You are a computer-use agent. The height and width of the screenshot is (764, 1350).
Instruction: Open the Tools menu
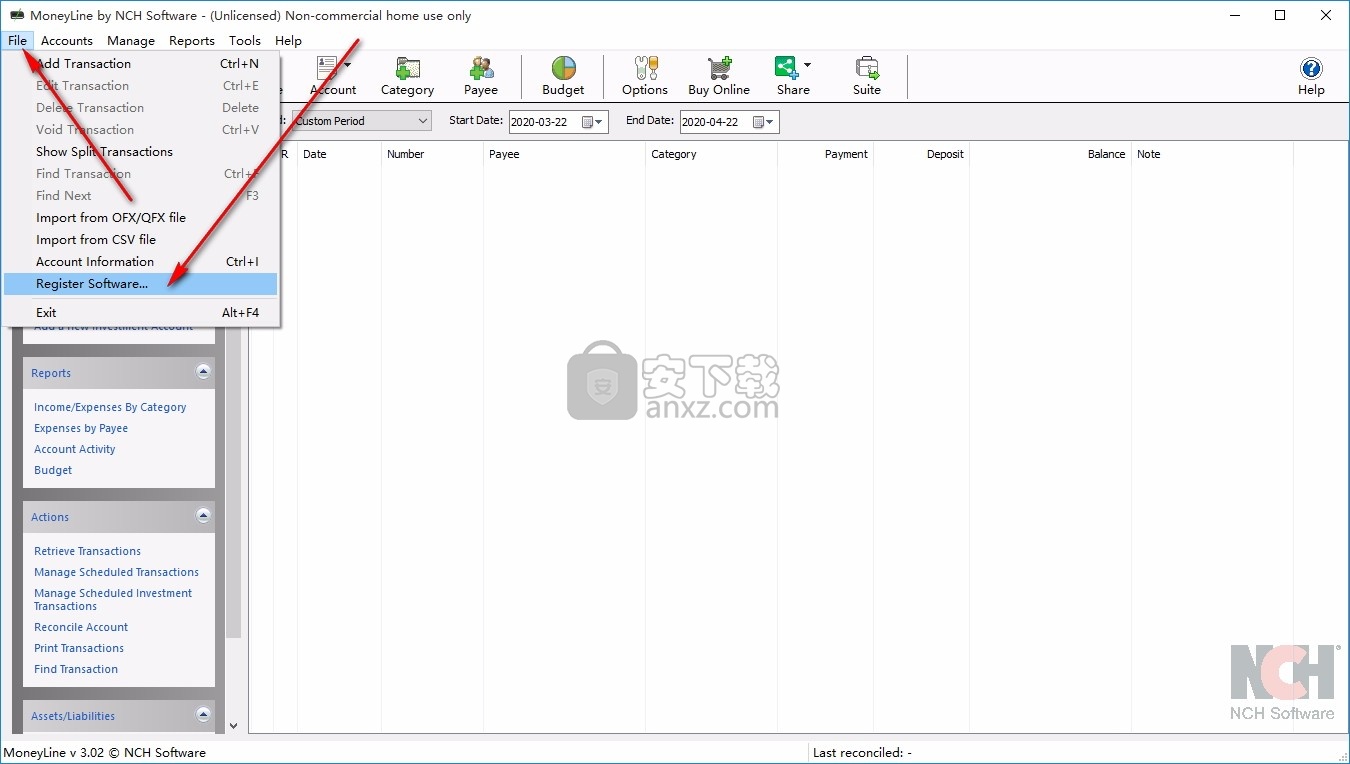tap(245, 40)
